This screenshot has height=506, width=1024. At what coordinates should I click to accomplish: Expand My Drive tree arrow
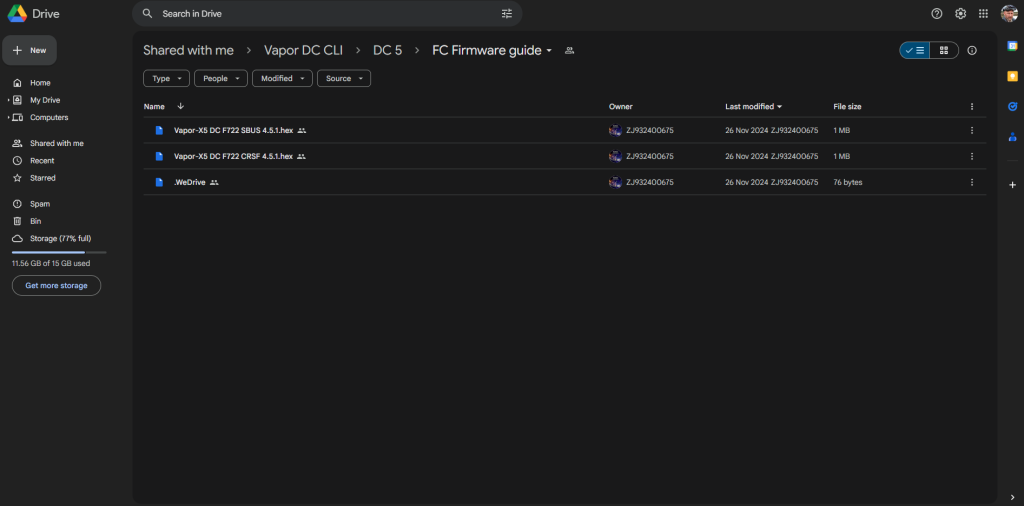8,101
